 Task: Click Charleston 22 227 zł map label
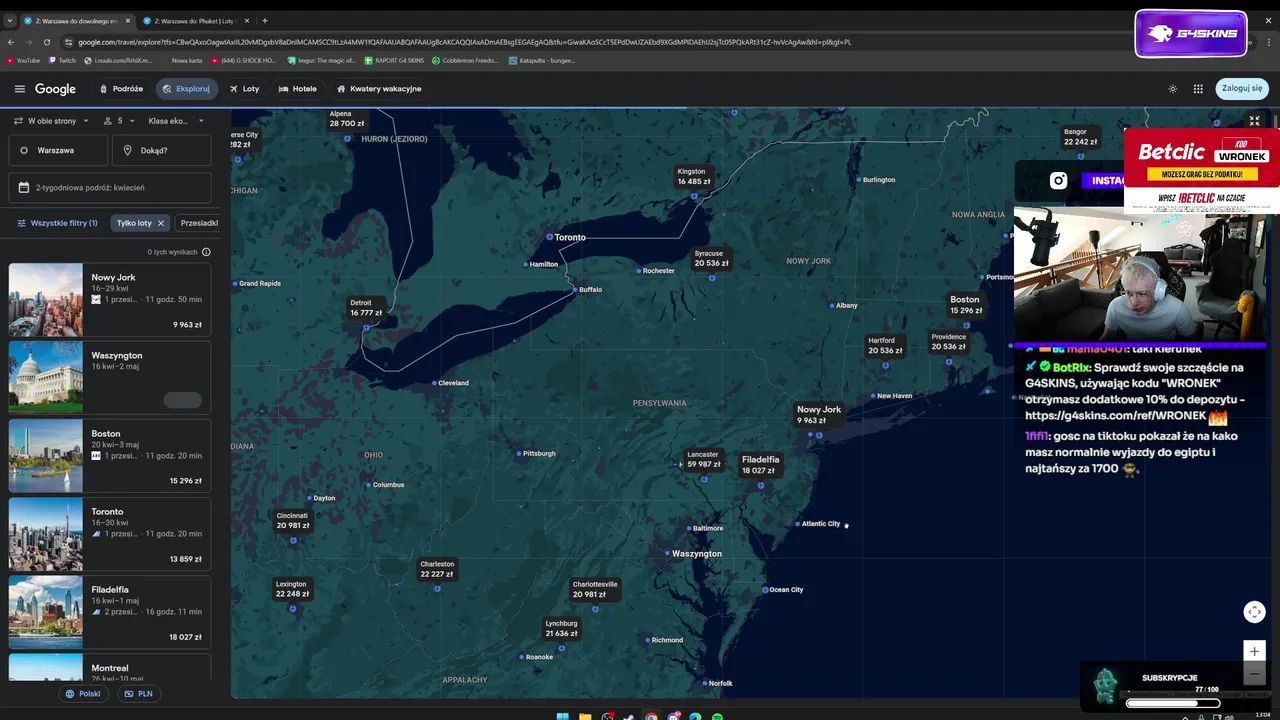coord(437,569)
